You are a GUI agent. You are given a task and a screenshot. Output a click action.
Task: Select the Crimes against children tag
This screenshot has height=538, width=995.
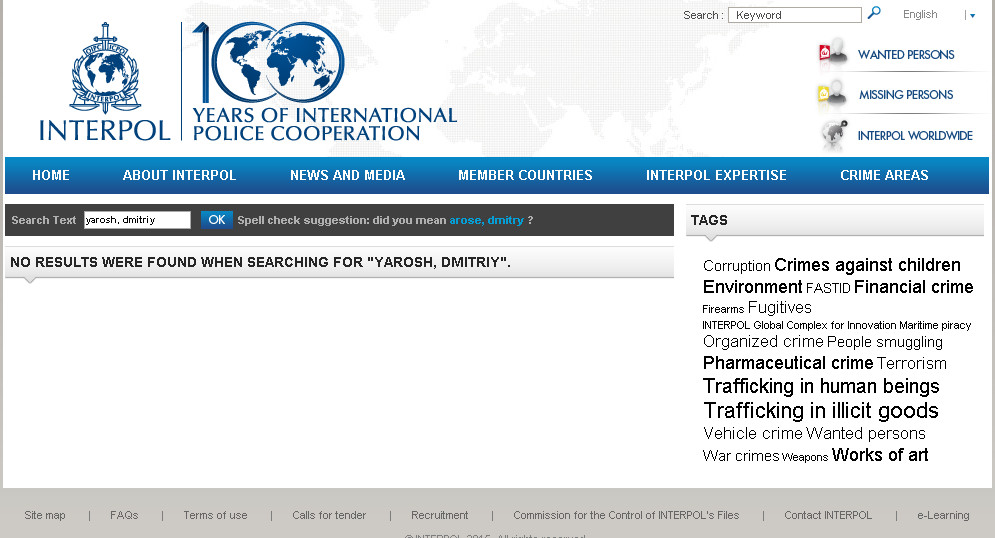click(867, 265)
